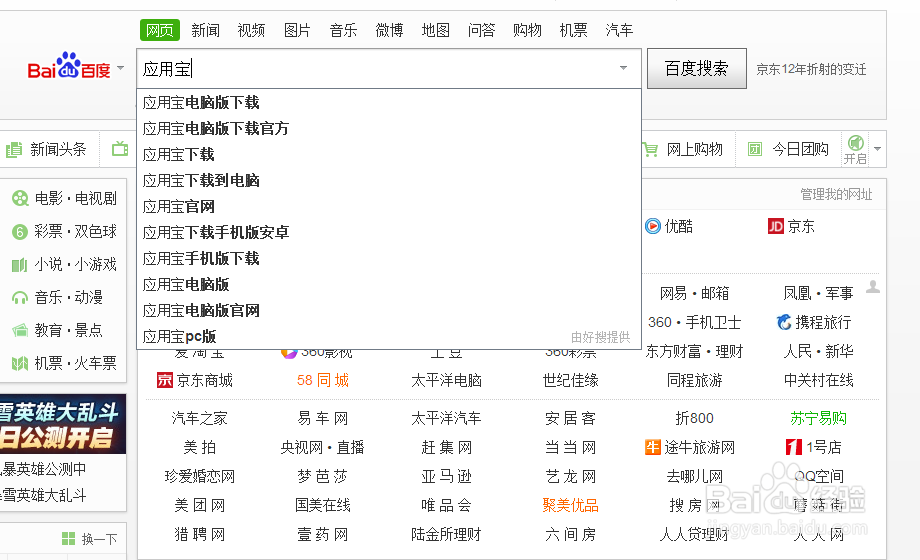The height and width of the screenshot is (560, 920).
Task: Open the 问答 search tab
Action: pos(482,30)
